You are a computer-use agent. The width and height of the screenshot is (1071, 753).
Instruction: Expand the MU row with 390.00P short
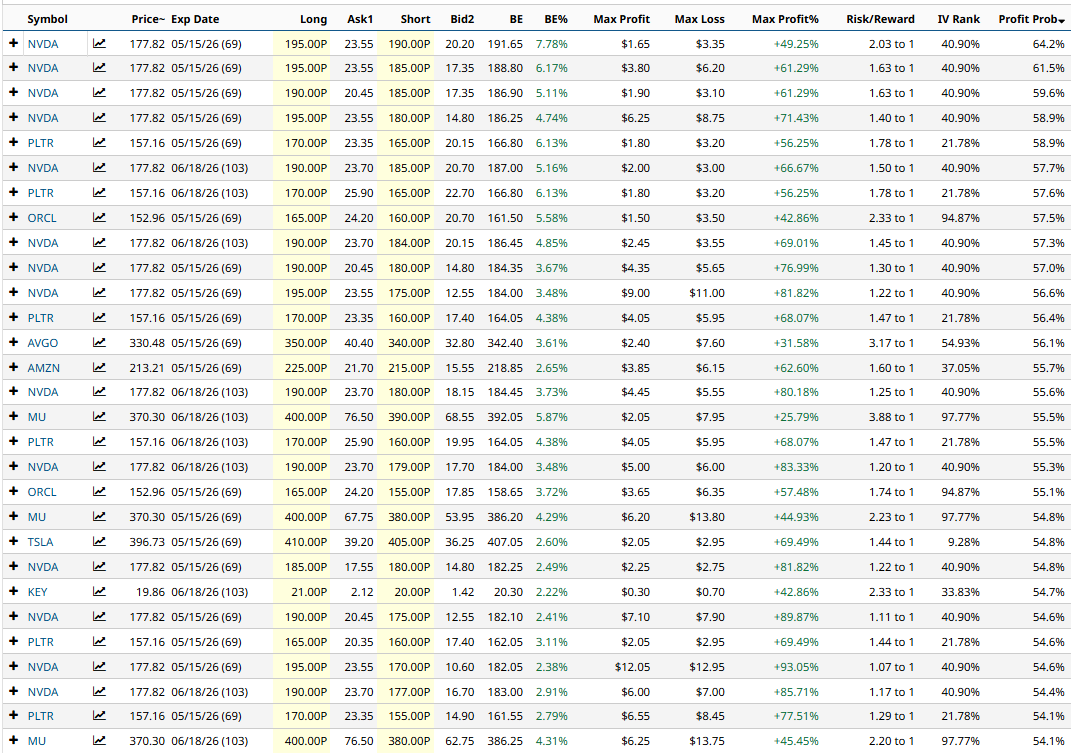[x=13, y=417]
